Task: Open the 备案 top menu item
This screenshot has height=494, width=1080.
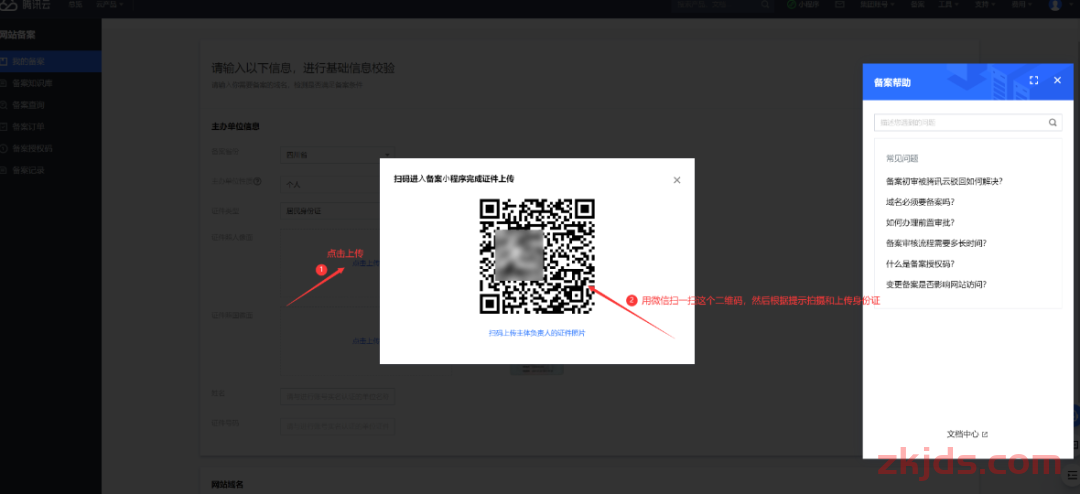Action: (917, 5)
